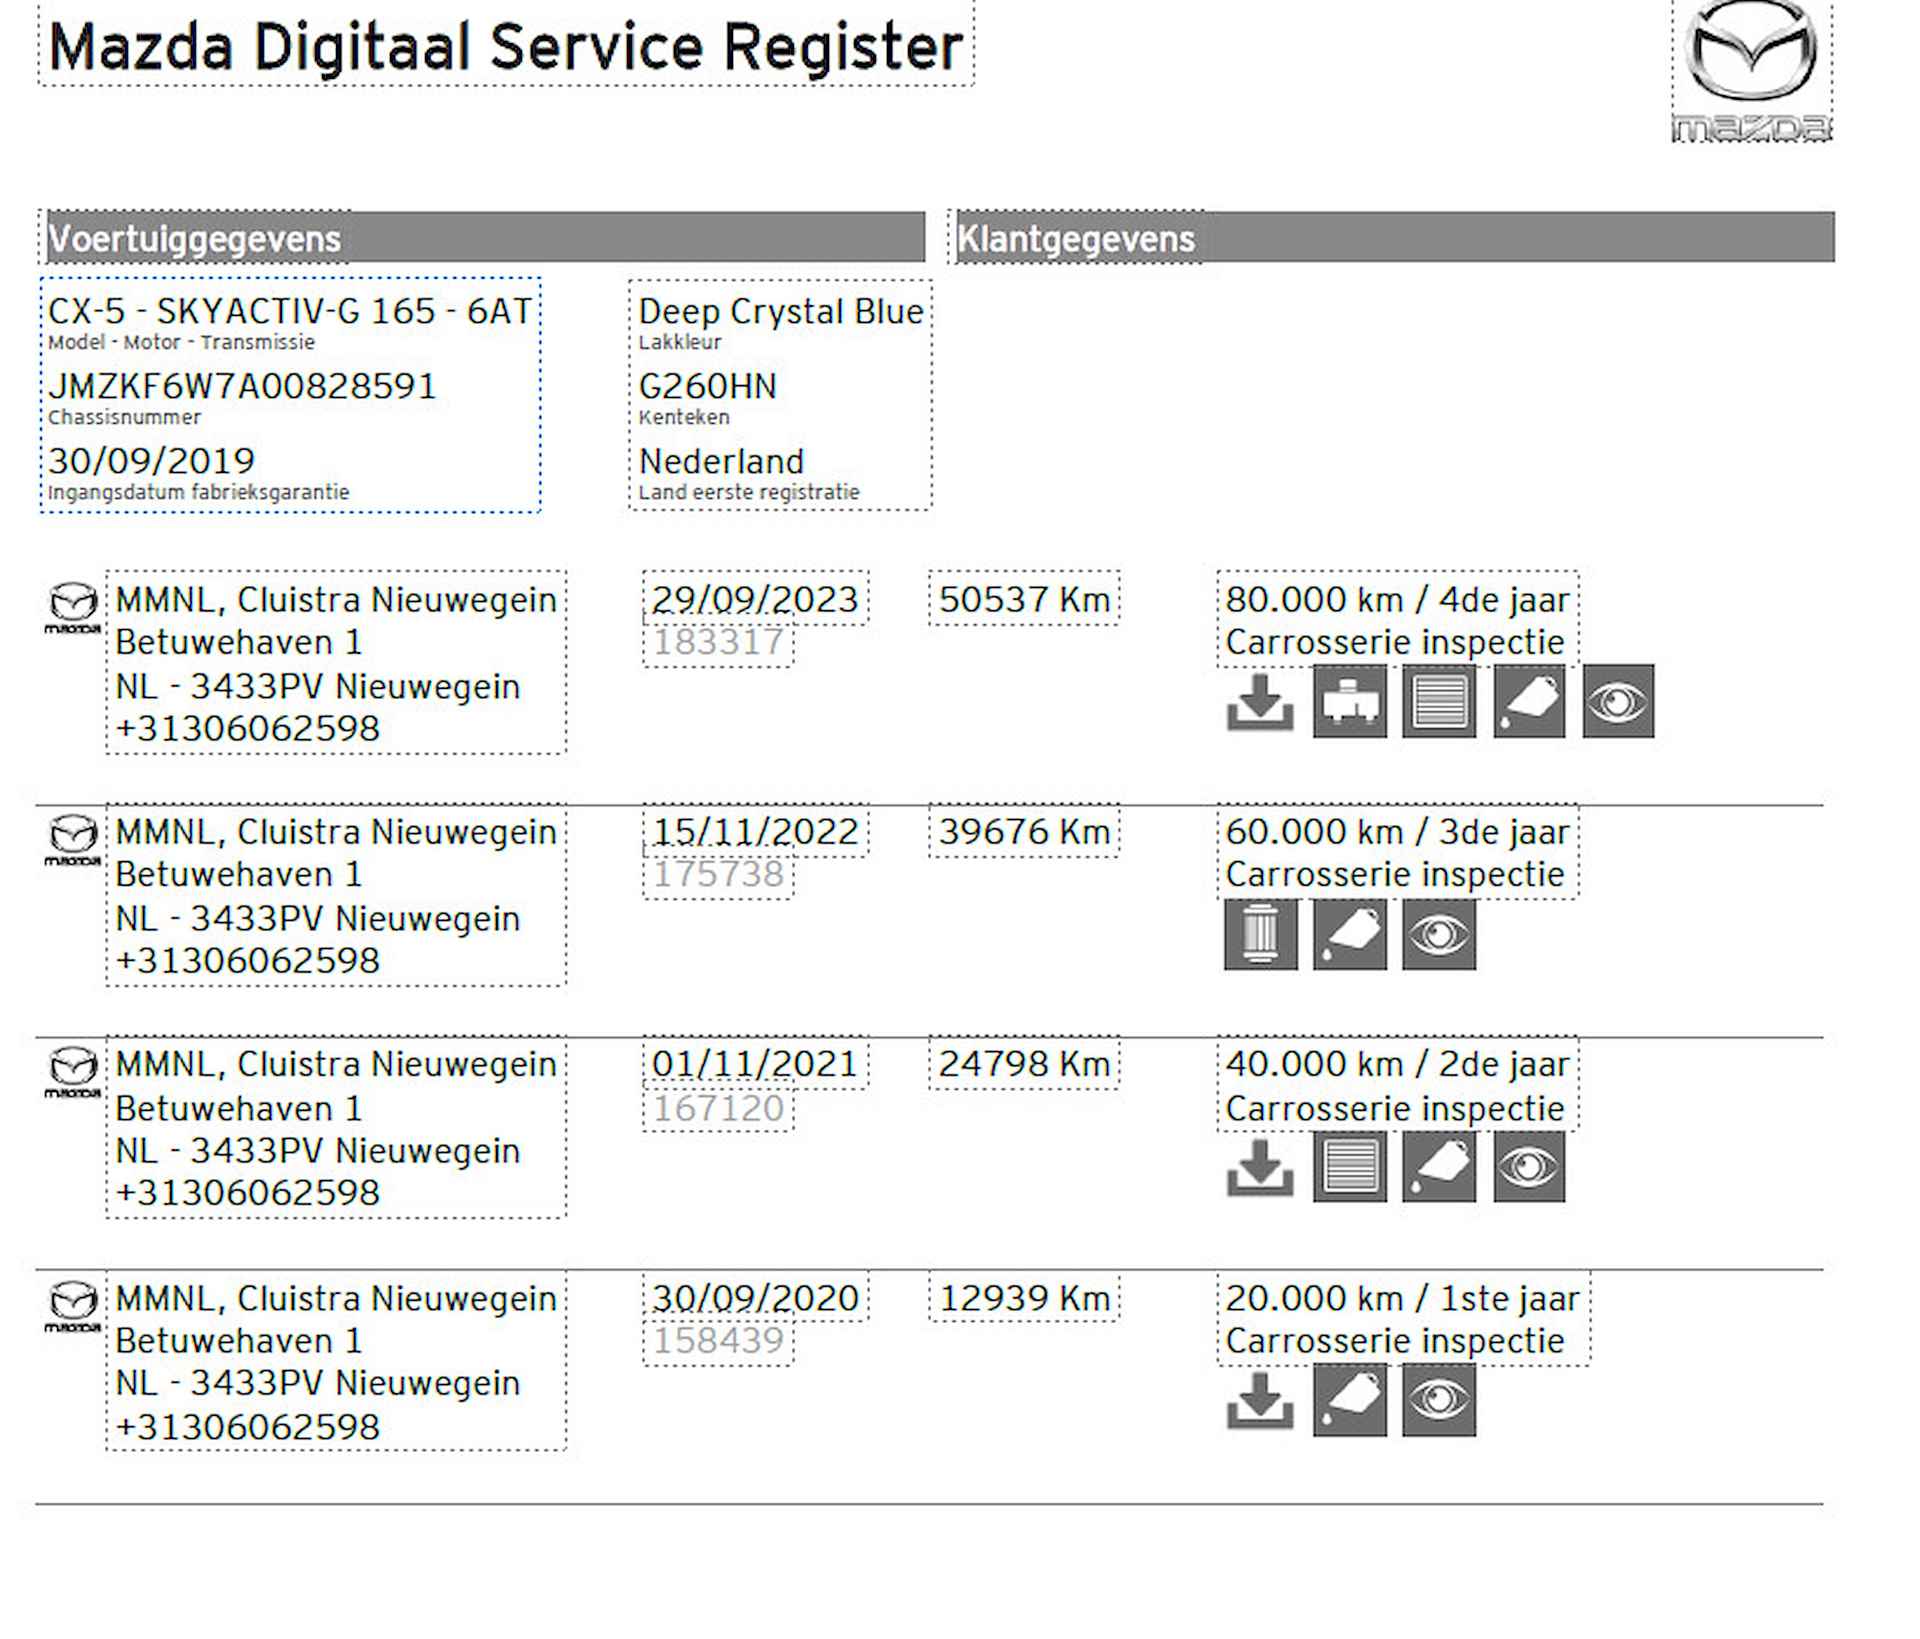1920x1639 pixels.
Task: Click the oil change icon in the 20.000 km row
Action: coord(1350,1399)
